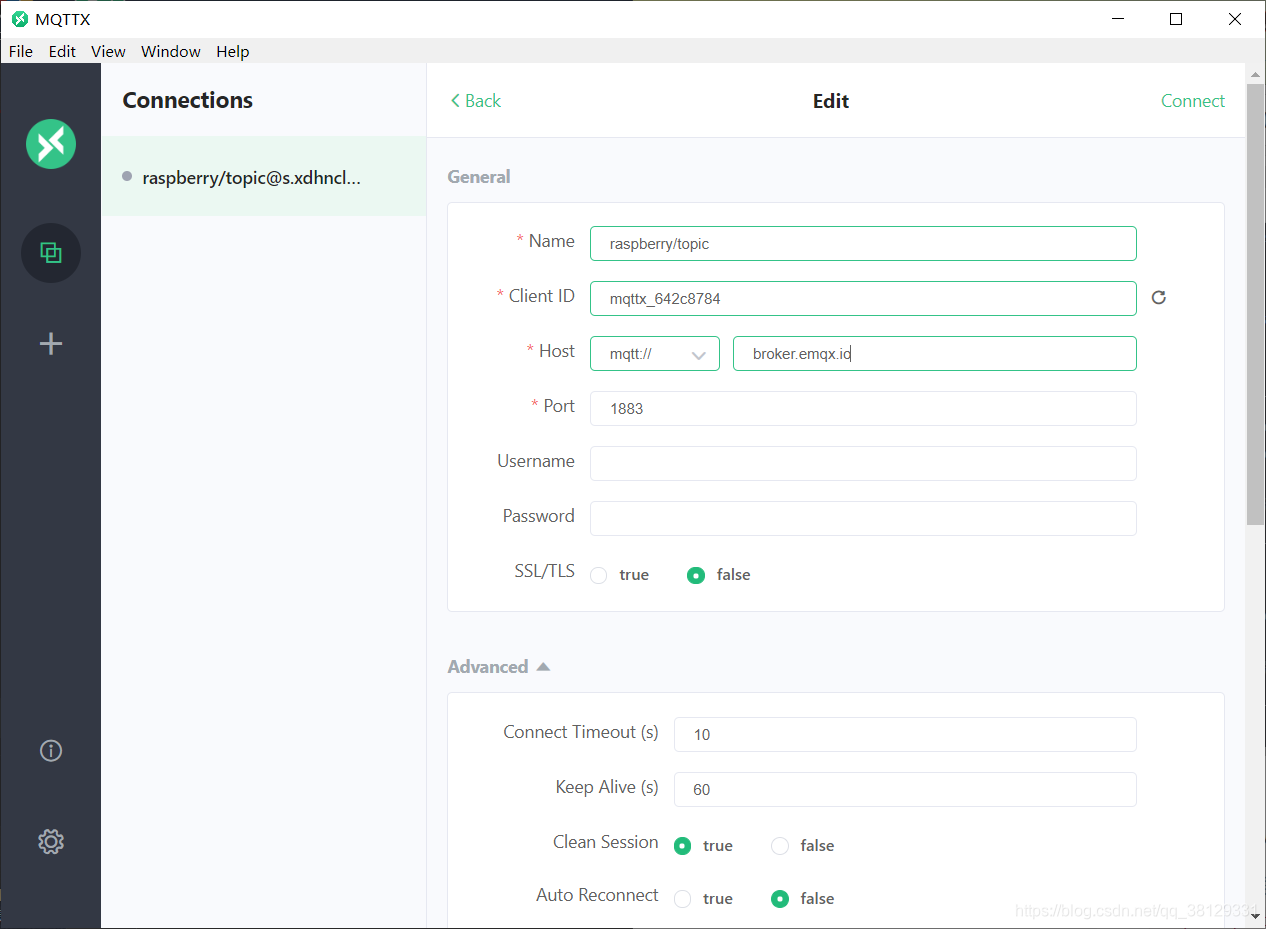Click the Connections panel heading
Screen dimensions: 1266x929
click(x=188, y=100)
